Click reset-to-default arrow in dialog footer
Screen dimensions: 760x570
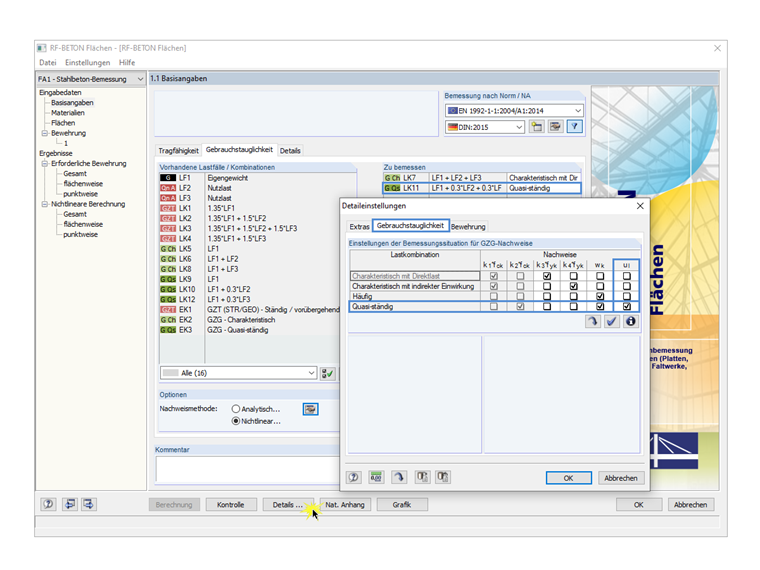click(x=399, y=477)
